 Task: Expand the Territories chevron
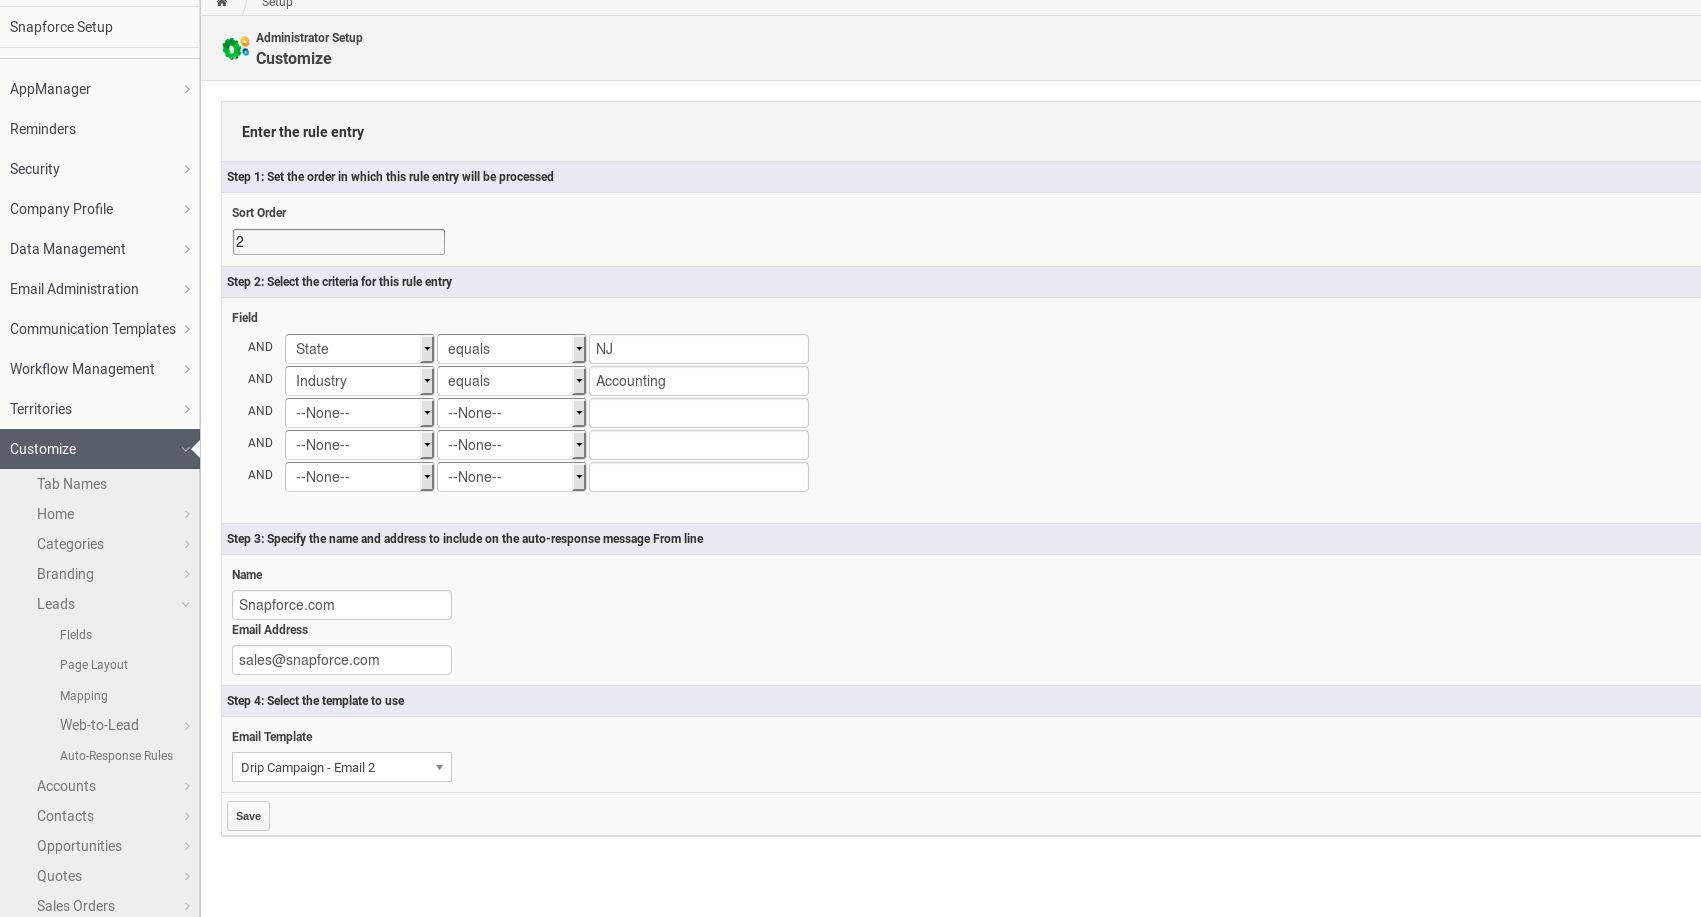click(187, 409)
